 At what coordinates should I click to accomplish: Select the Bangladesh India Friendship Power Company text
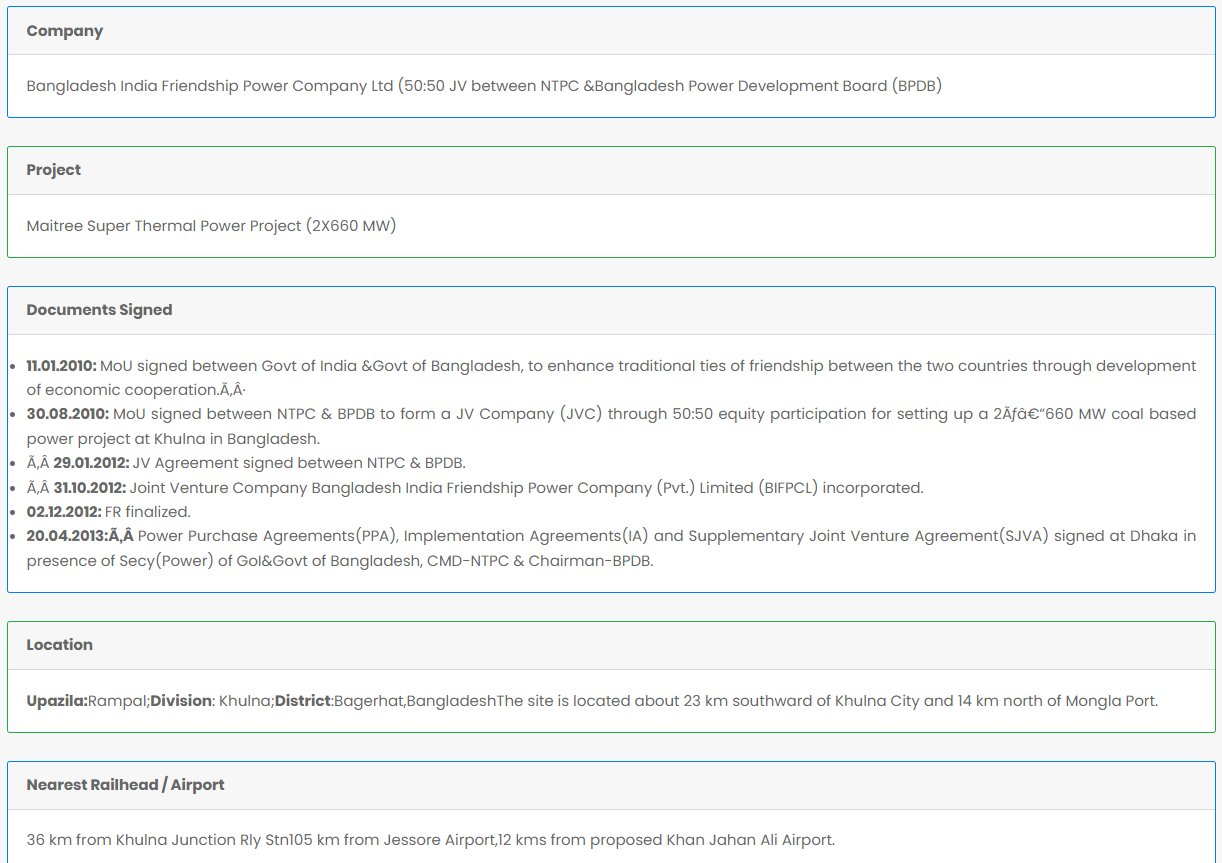484,86
